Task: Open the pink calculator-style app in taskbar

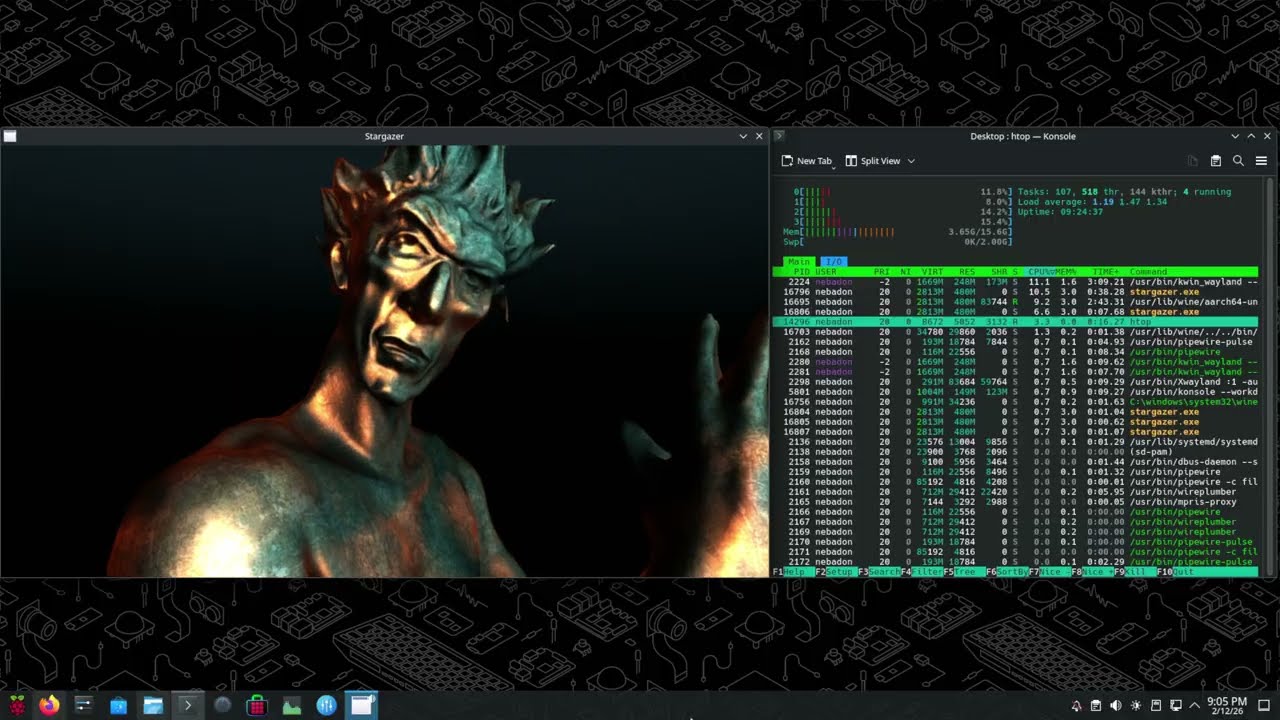Action: click(x=257, y=705)
